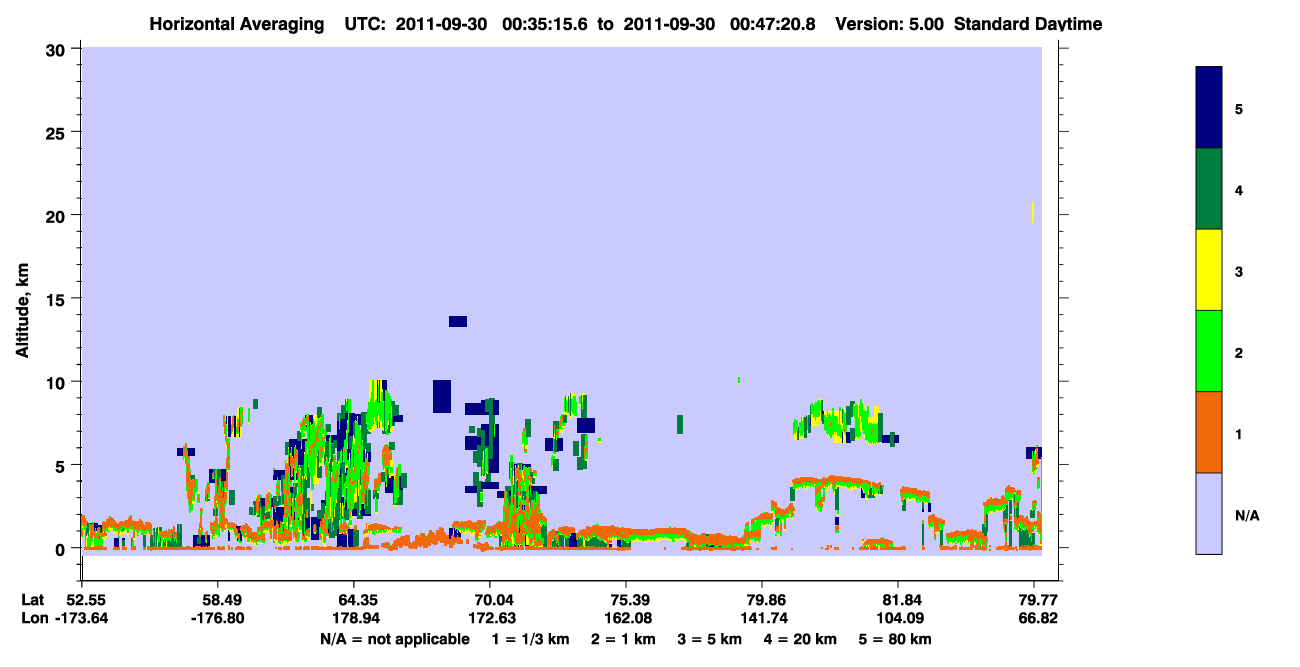Click 'Standard Daytime' label

coord(1028,24)
